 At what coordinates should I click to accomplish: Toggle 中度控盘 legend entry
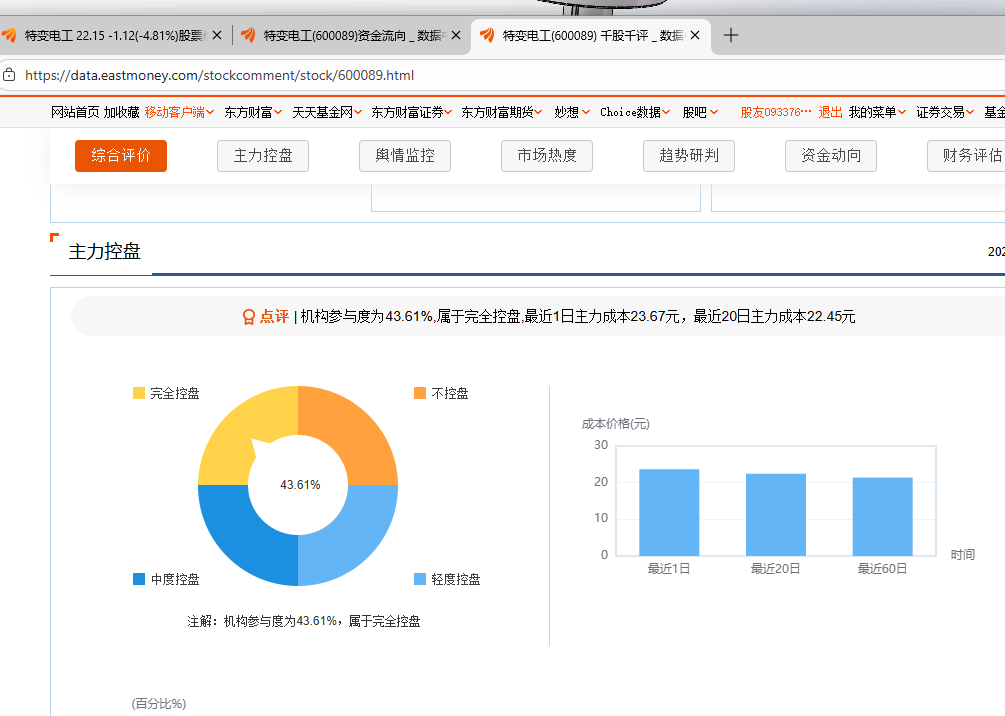[166, 580]
